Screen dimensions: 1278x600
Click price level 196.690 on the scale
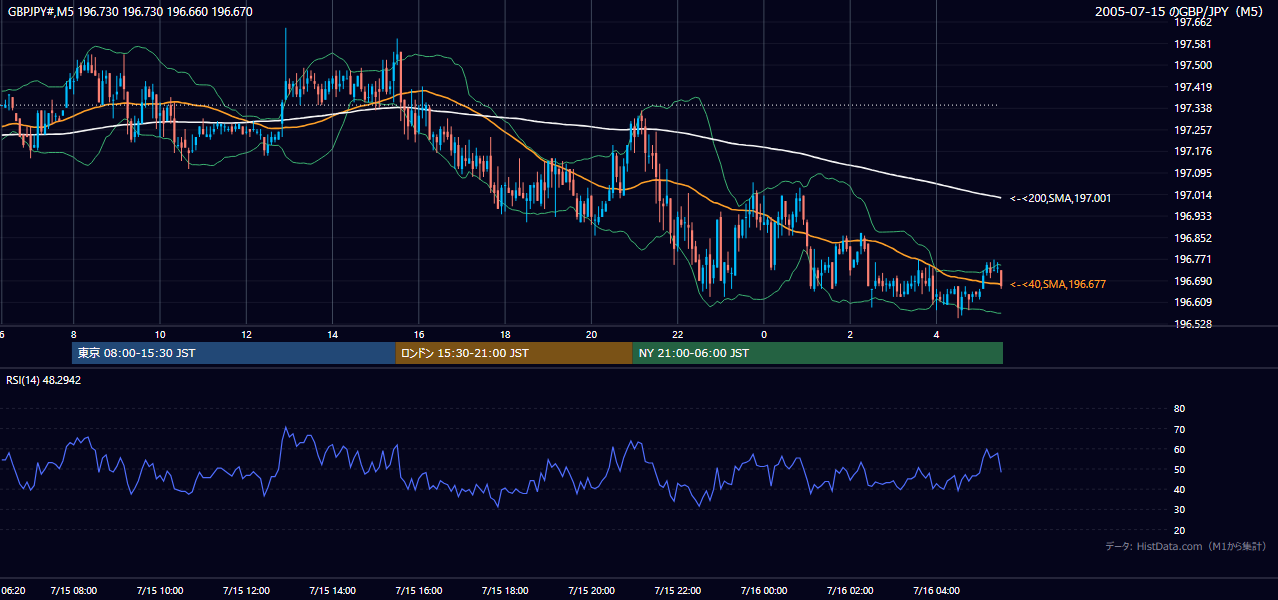point(1192,281)
